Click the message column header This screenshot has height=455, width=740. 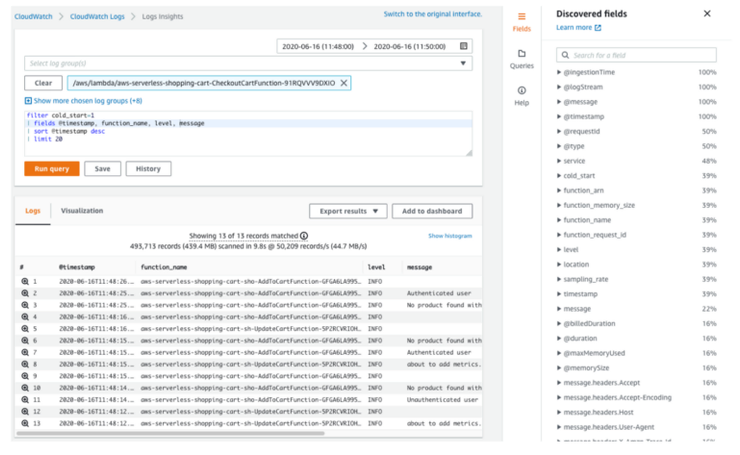pyautogui.click(x=420, y=267)
